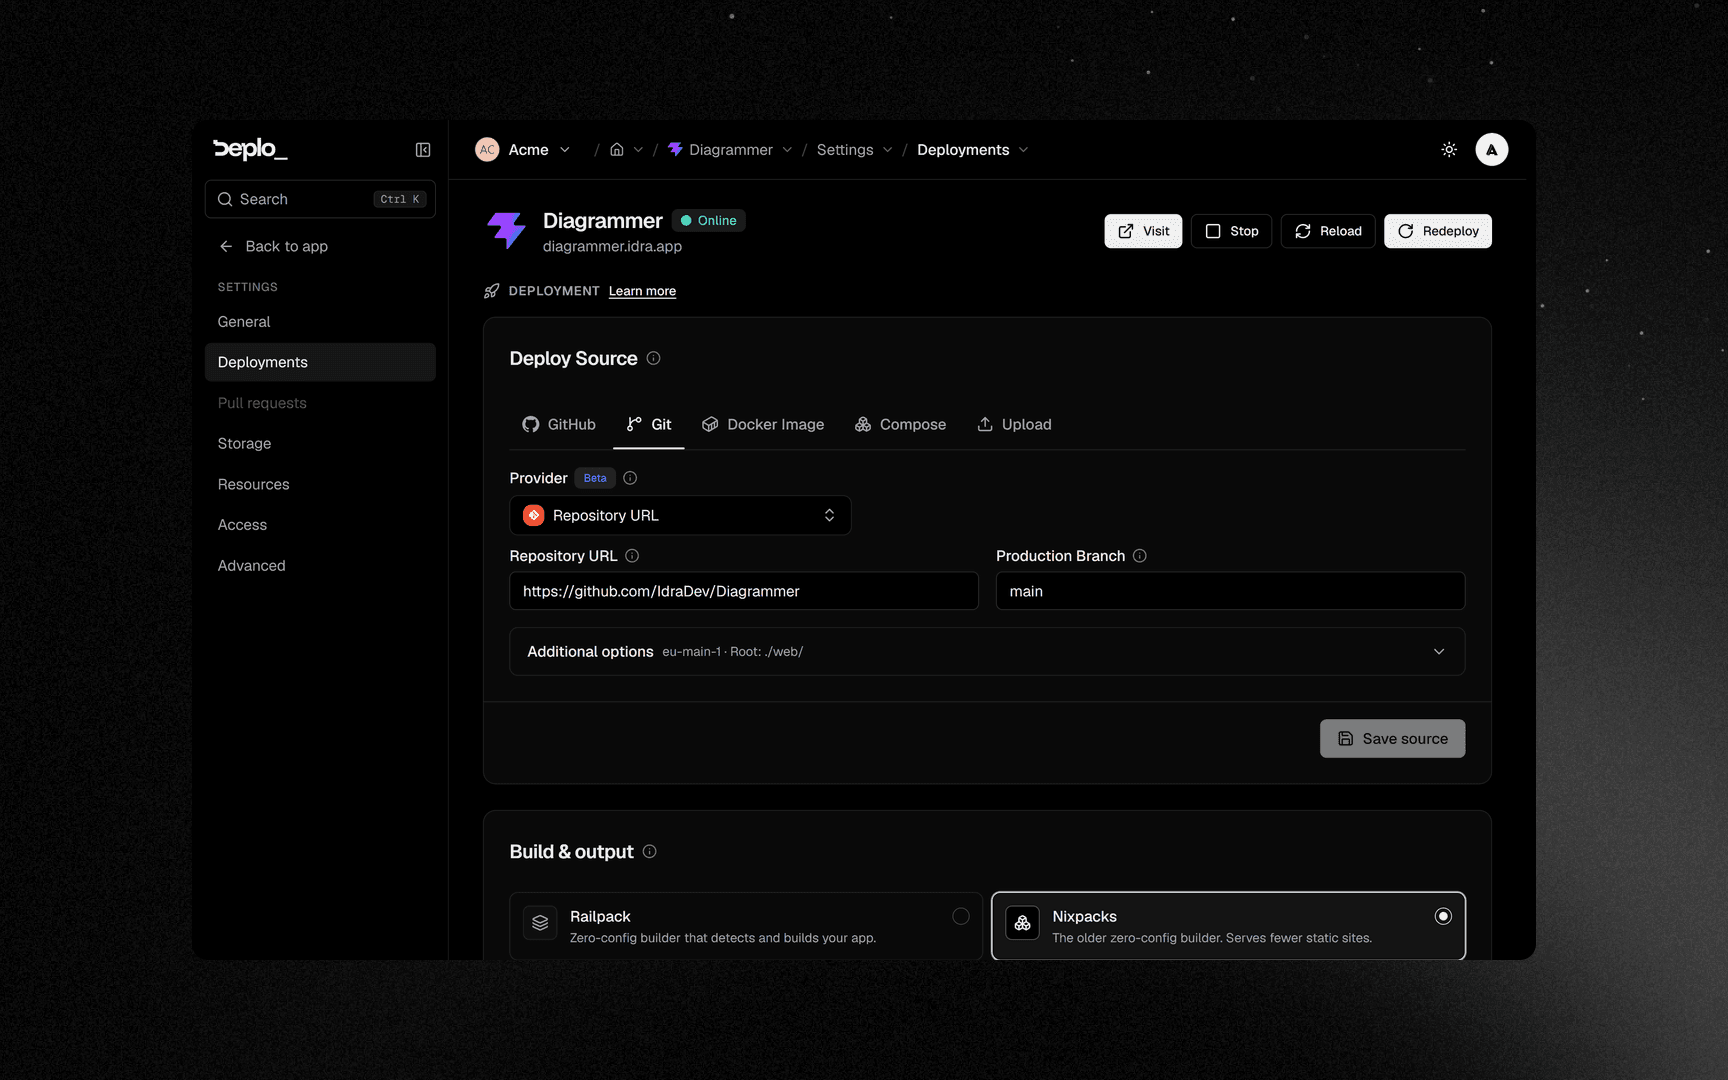1728x1080 pixels.
Task: Click the Deploy Source info icon
Action: (653, 358)
